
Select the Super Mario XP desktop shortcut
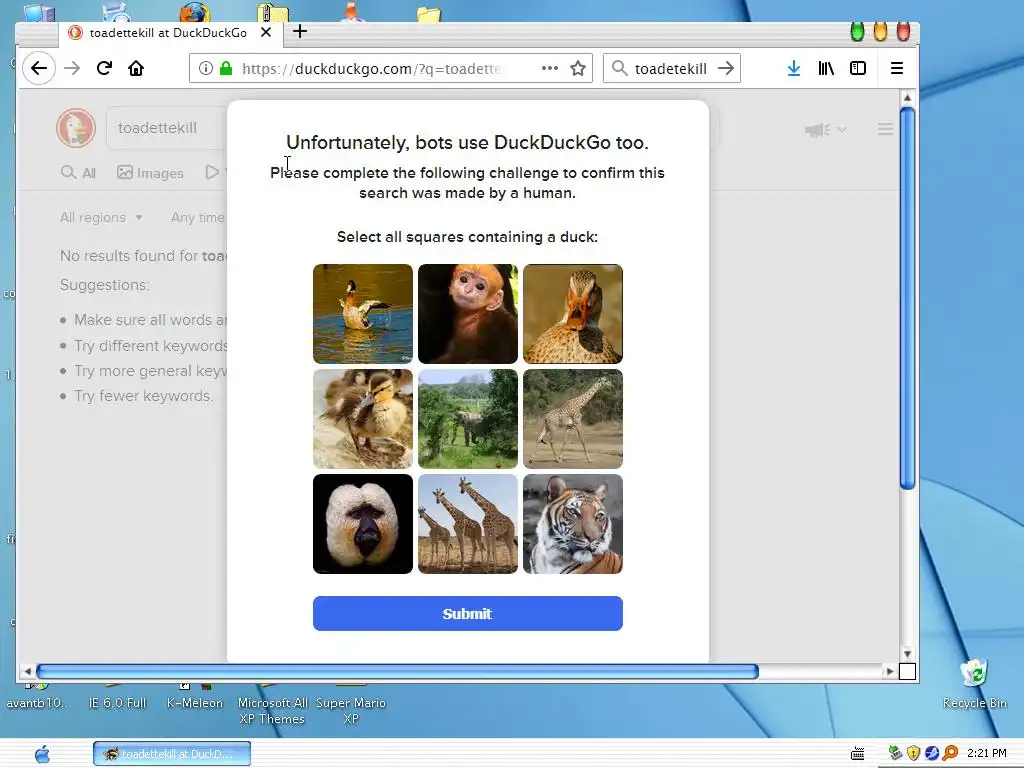tap(351, 709)
